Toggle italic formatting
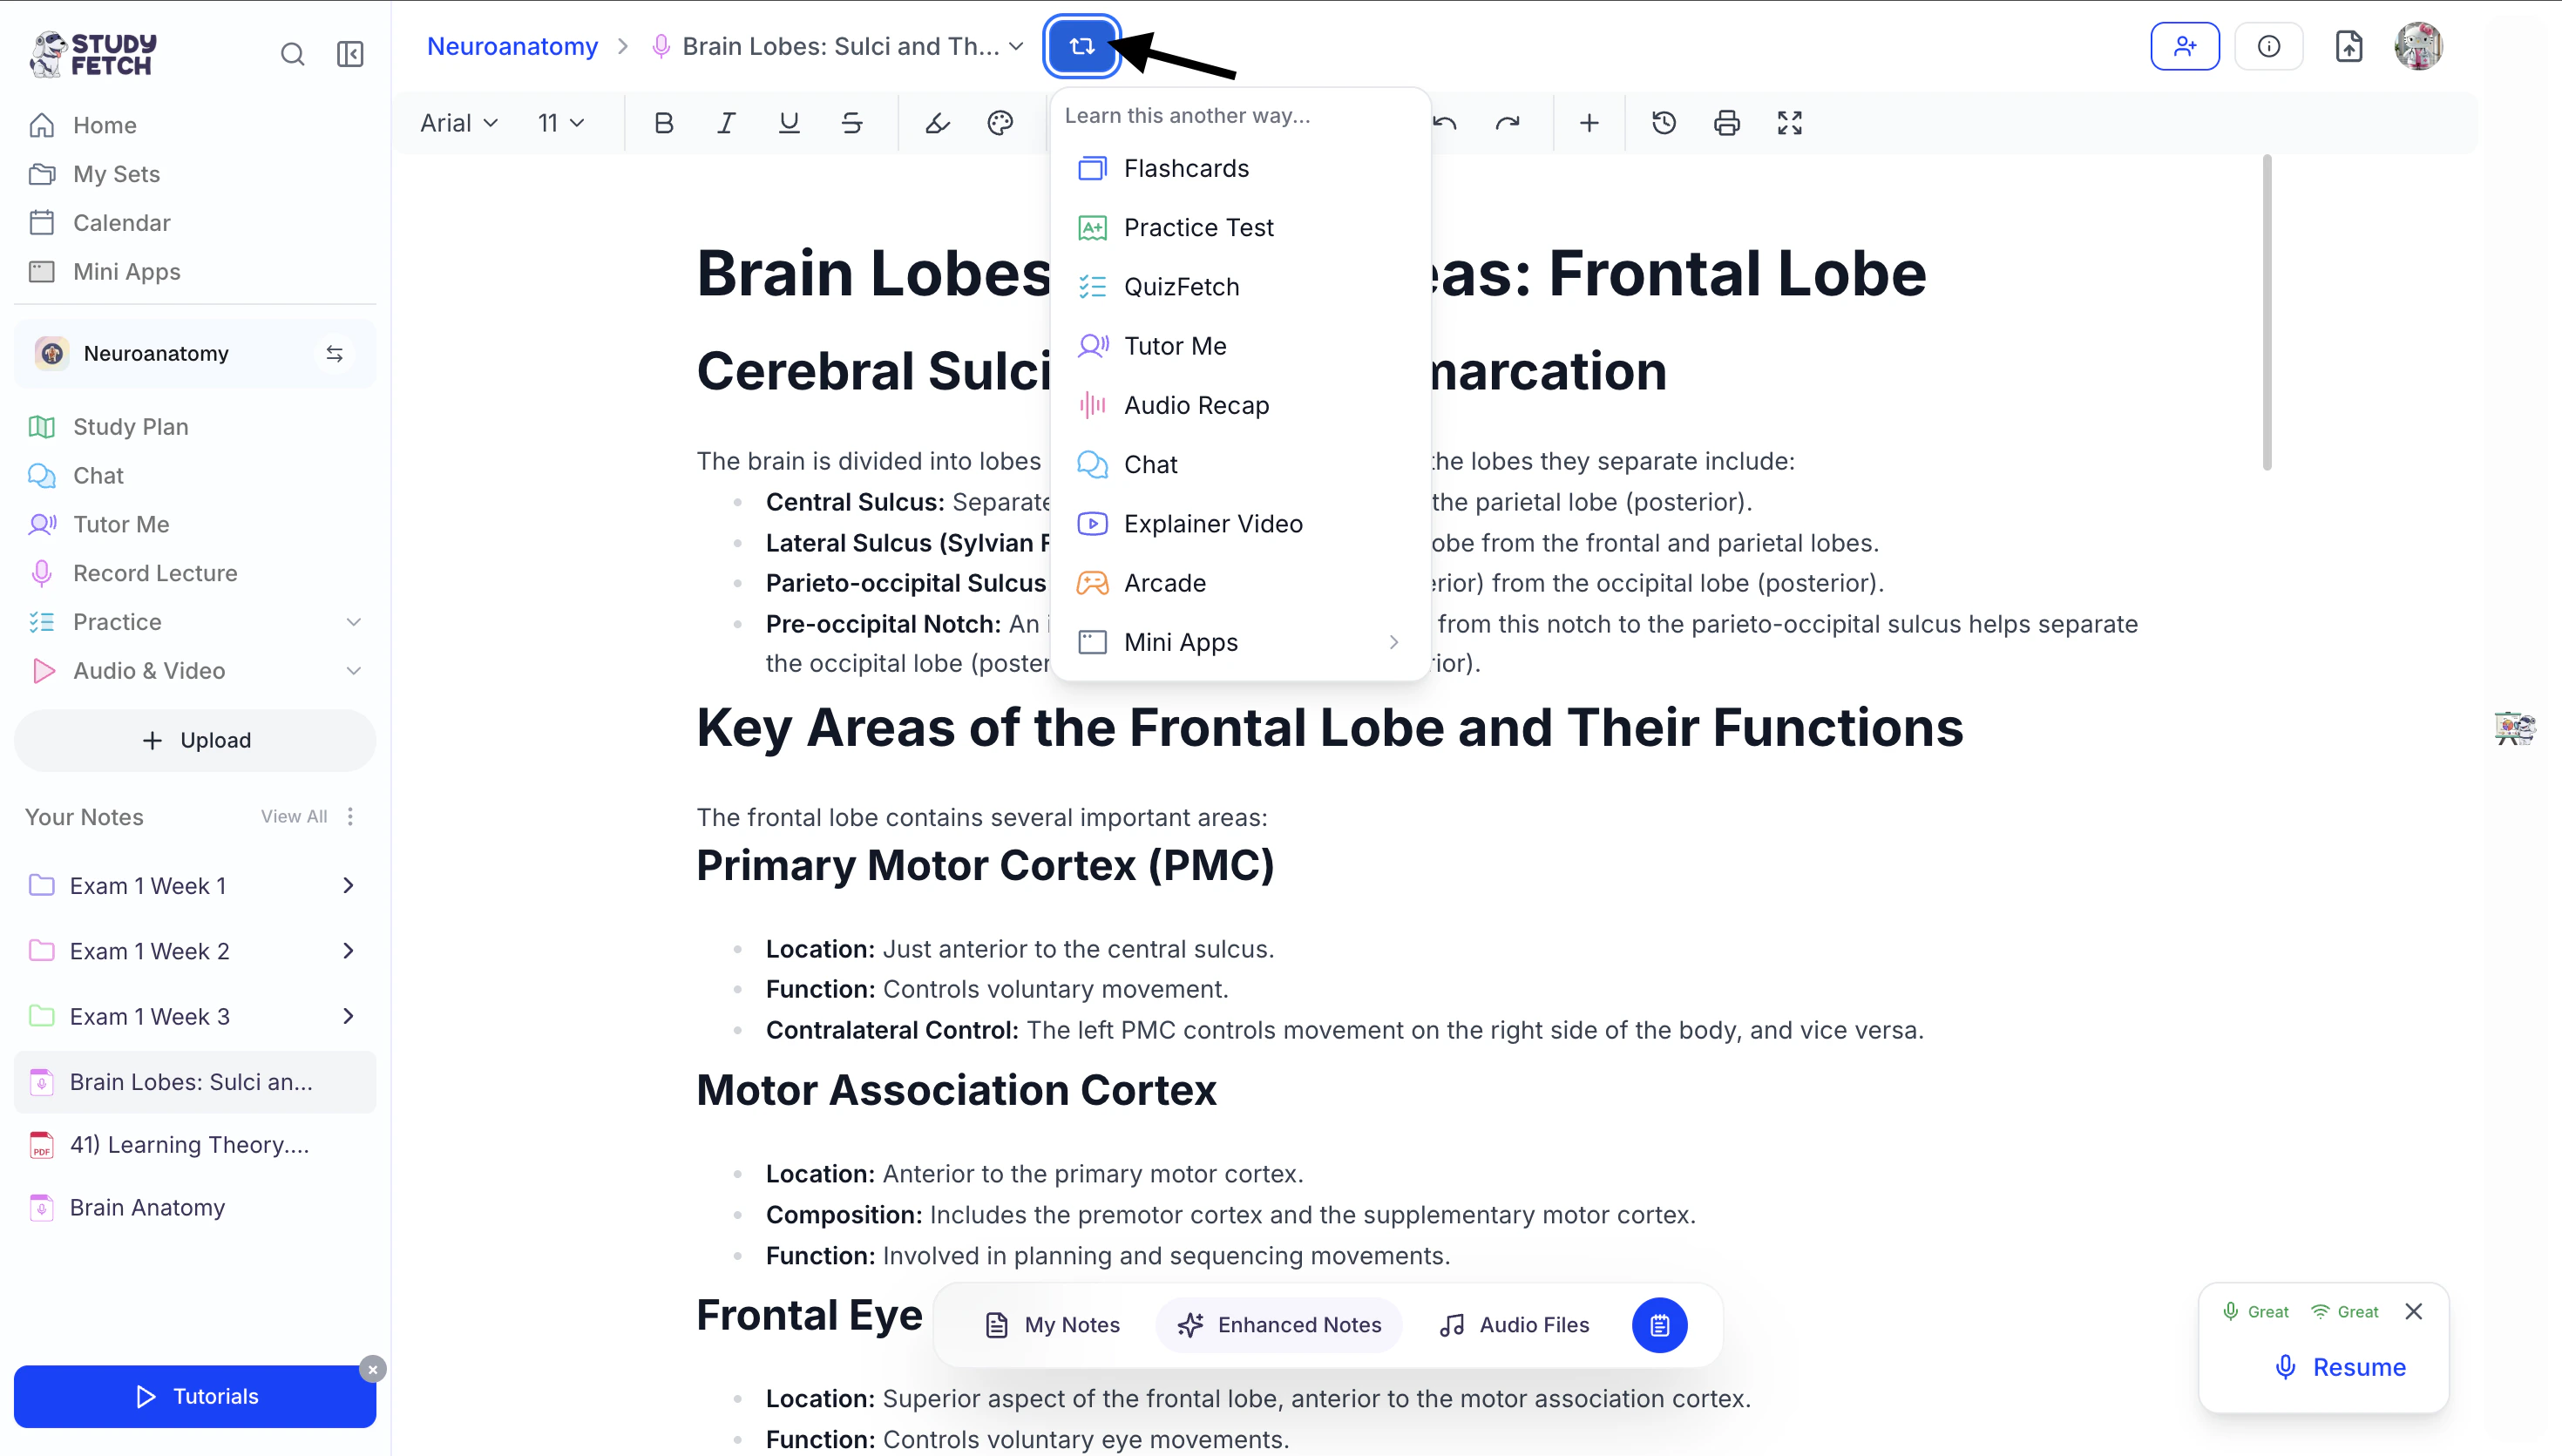2562x1456 pixels. coord(726,123)
